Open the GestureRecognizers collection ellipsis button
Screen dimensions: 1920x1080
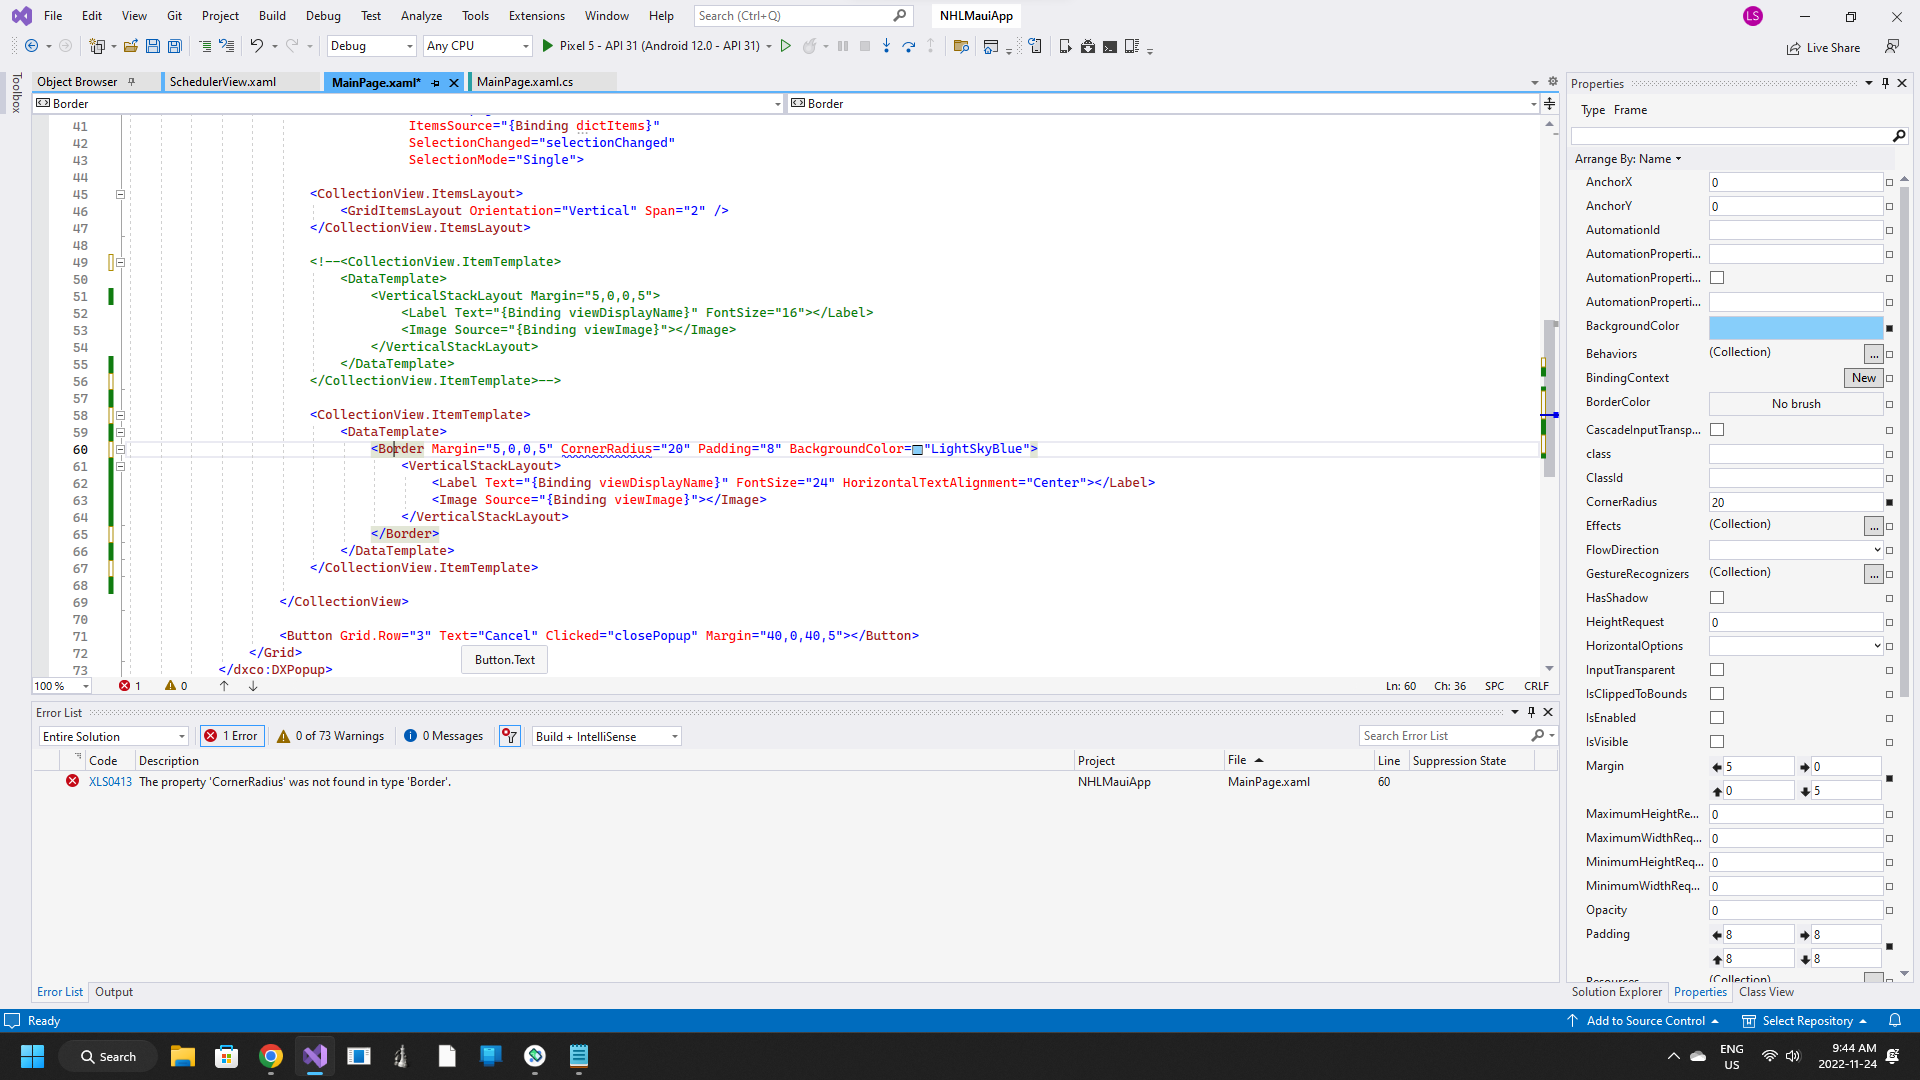[x=1874, y=574]
